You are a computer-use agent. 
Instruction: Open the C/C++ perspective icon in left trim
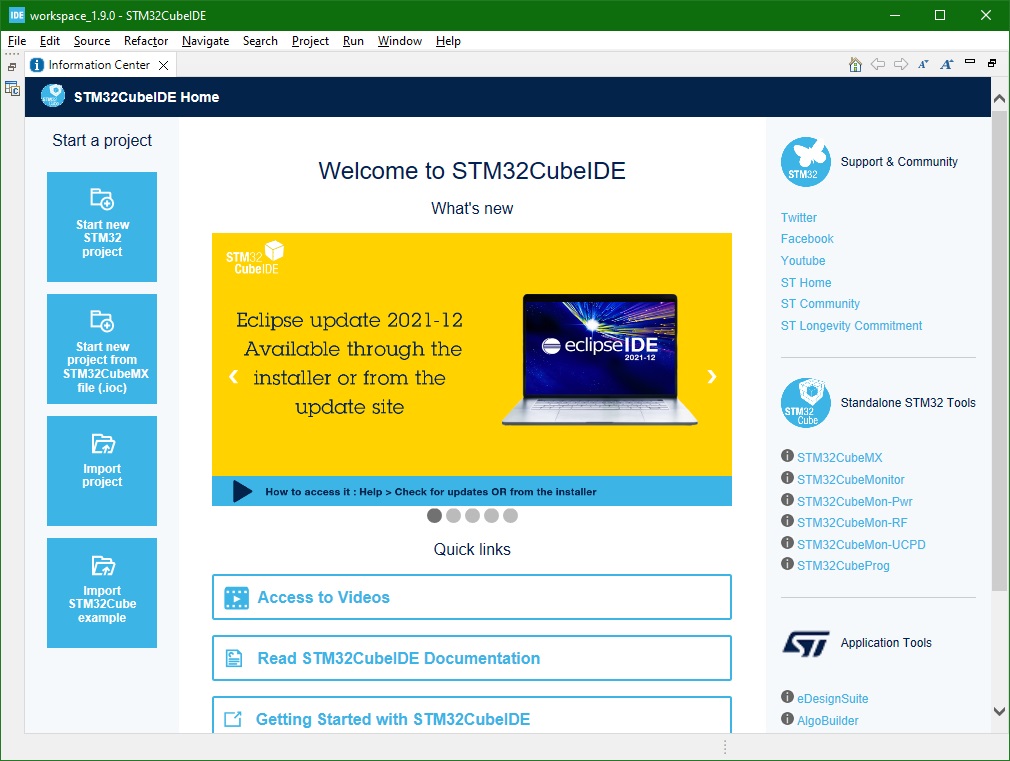(x=12, y=89)
